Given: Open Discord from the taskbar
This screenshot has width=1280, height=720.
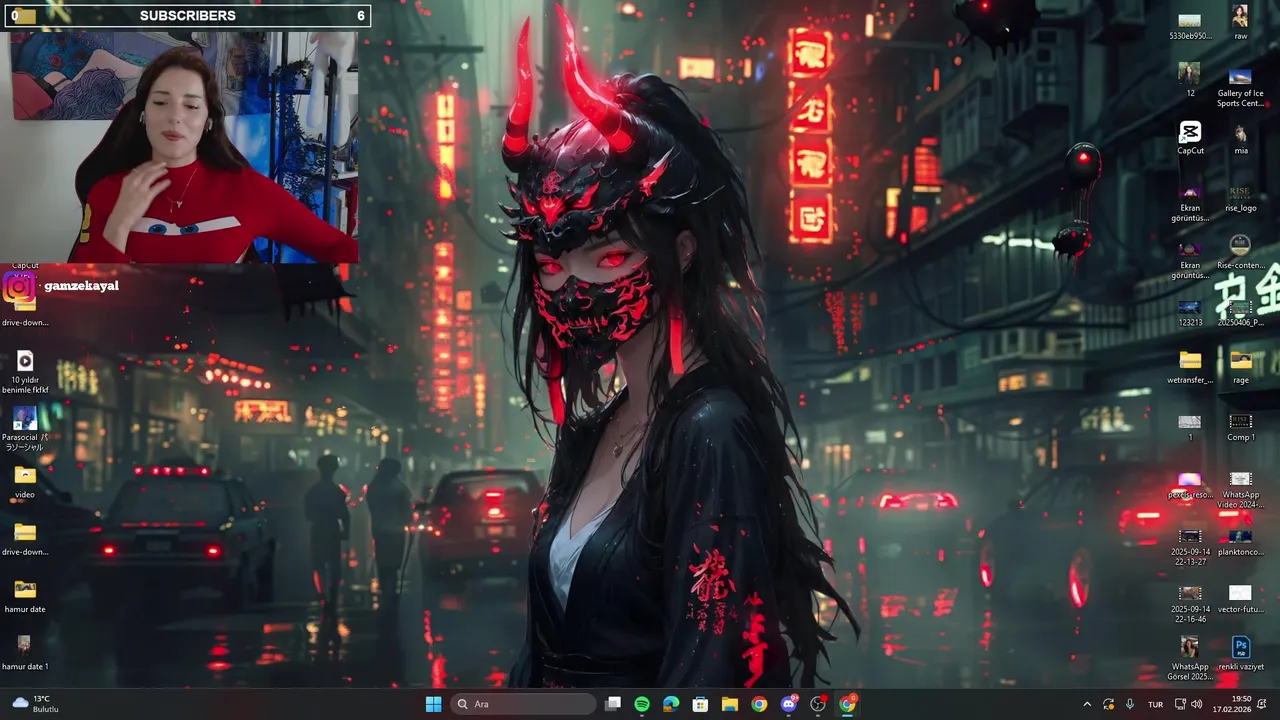Looking at the screenshot, I should click(x=789, y=704).
